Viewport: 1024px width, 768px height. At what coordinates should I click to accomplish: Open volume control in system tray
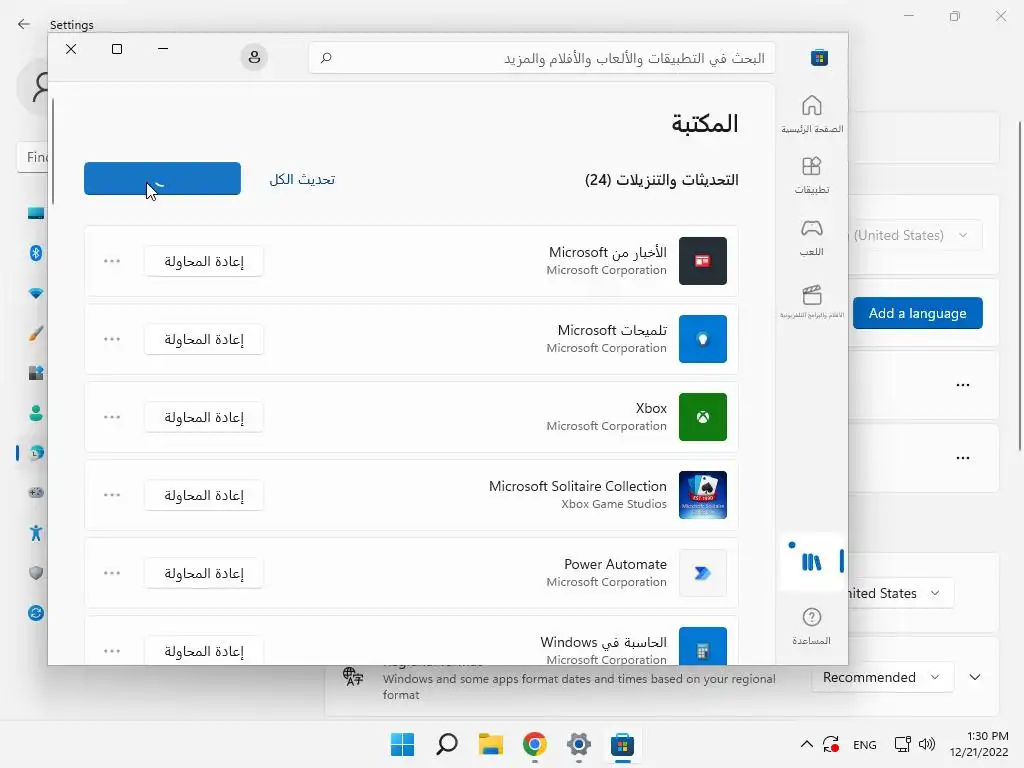click(927, 744)
